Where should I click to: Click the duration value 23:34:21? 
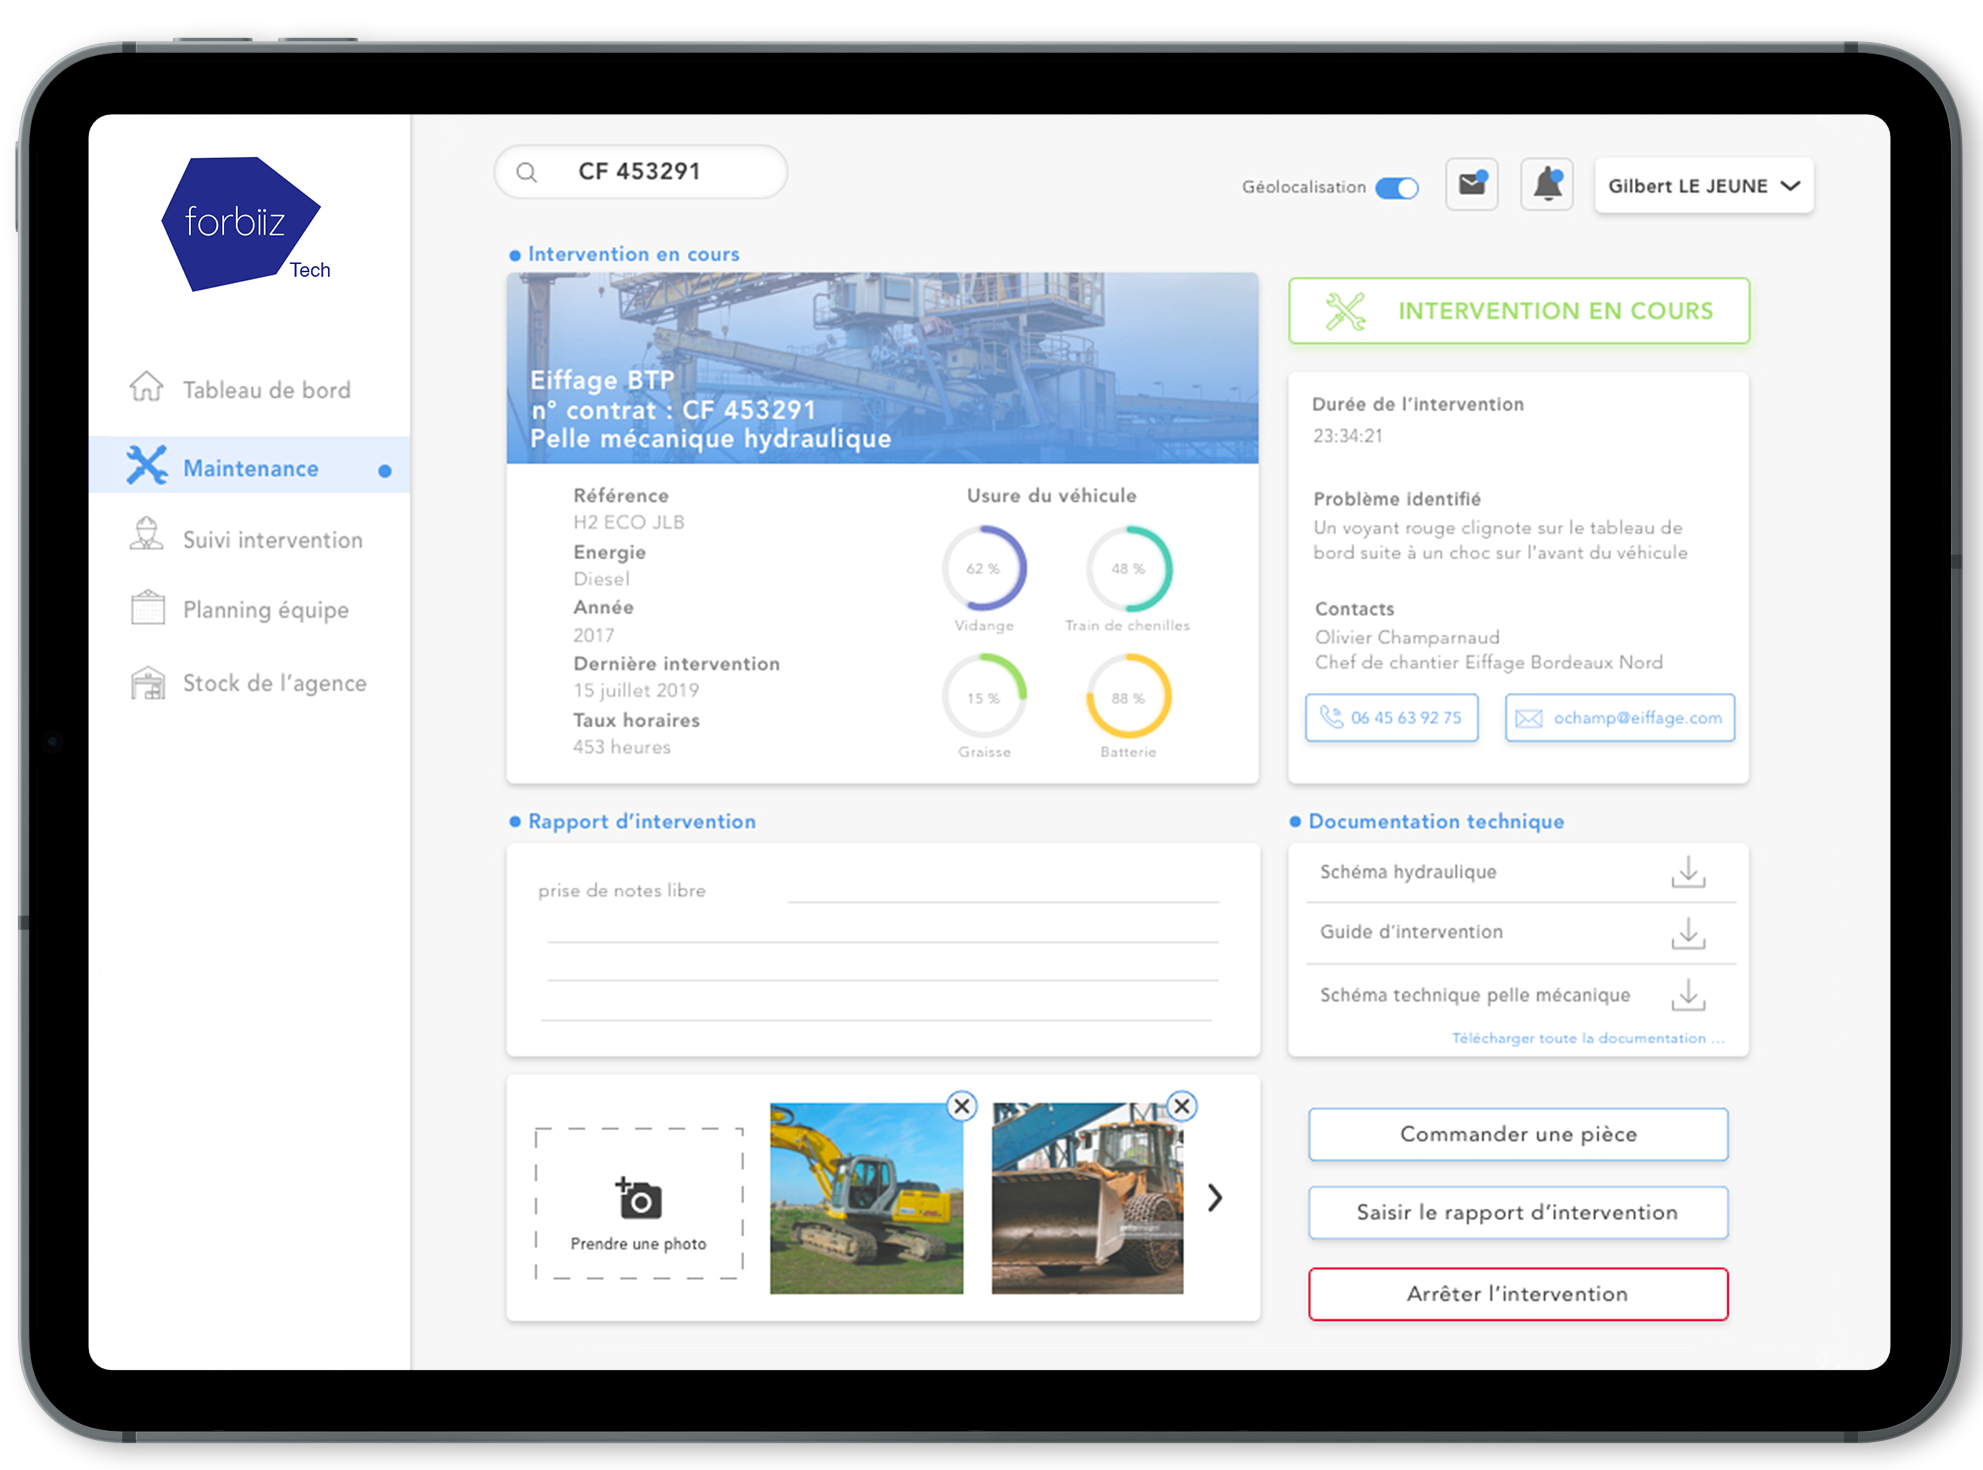[1348, 436]
